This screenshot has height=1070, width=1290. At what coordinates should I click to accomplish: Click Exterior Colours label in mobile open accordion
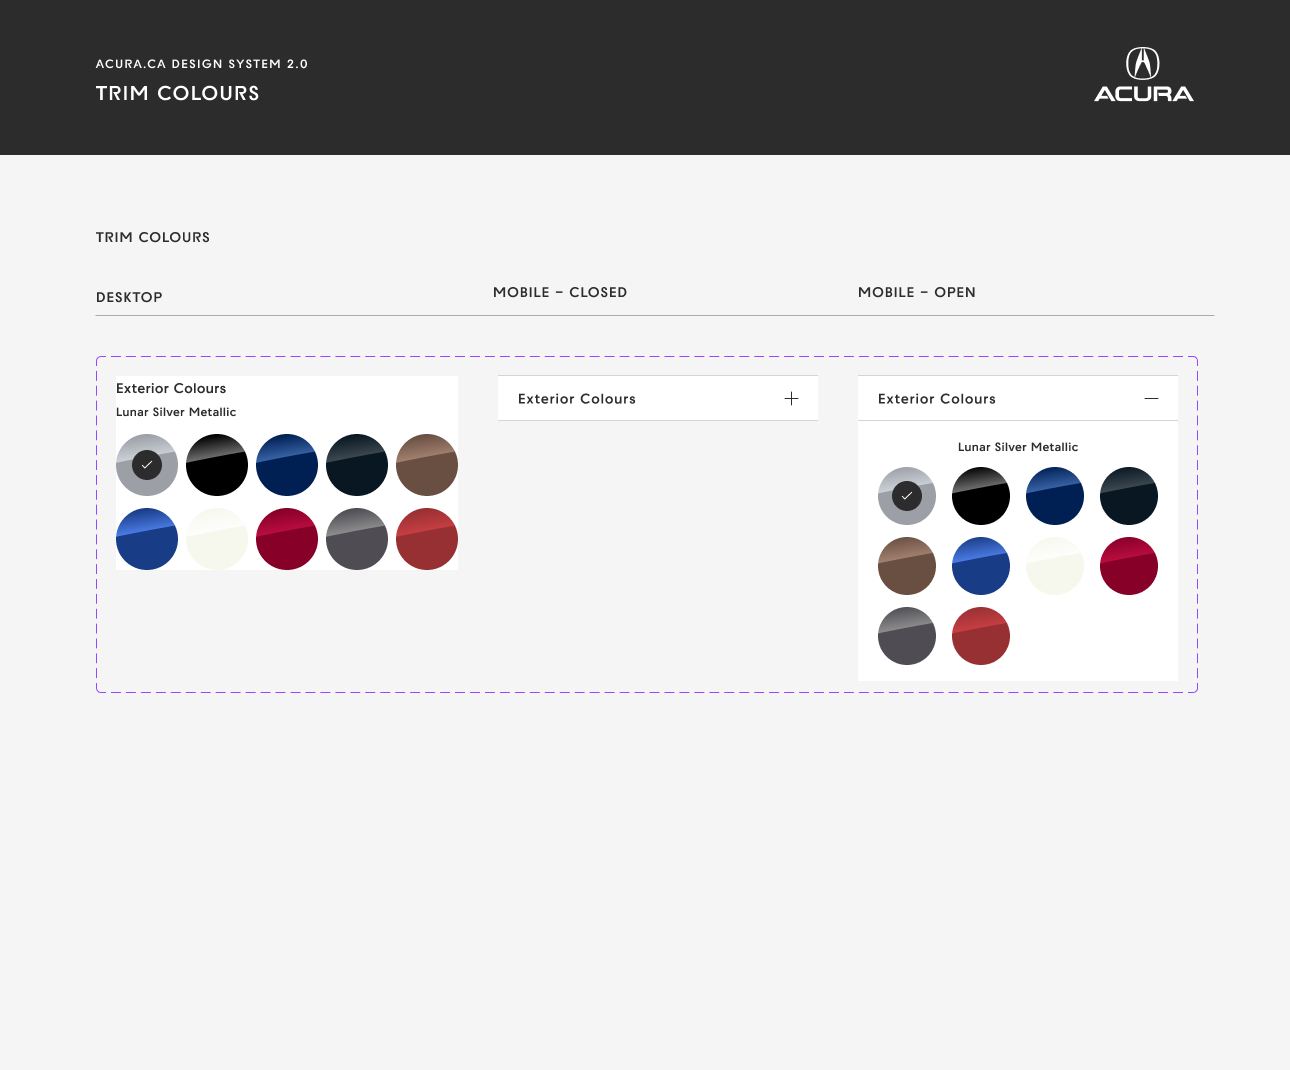pos(937,399)
